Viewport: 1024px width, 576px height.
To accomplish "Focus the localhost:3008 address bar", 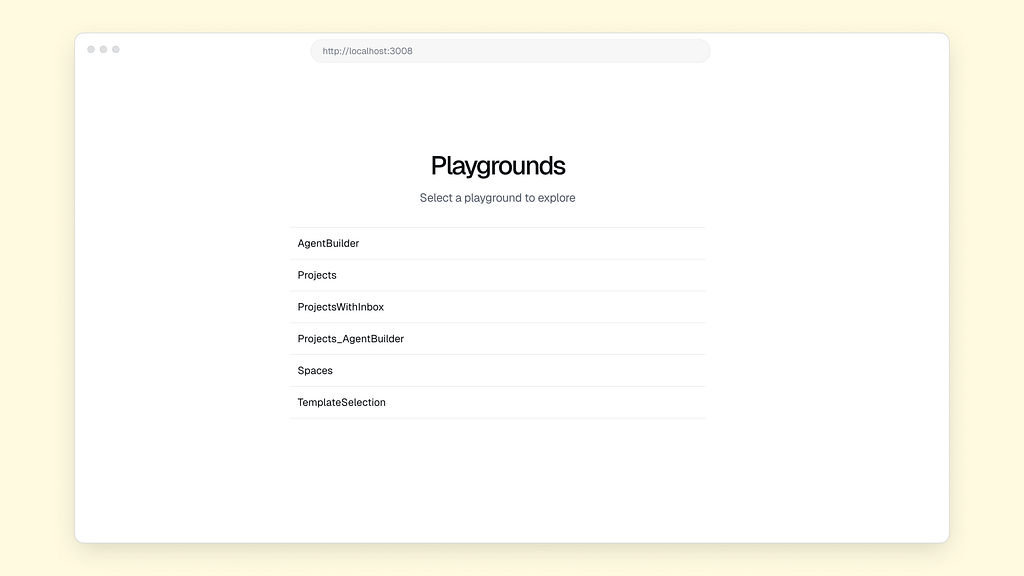I will 510,51.
